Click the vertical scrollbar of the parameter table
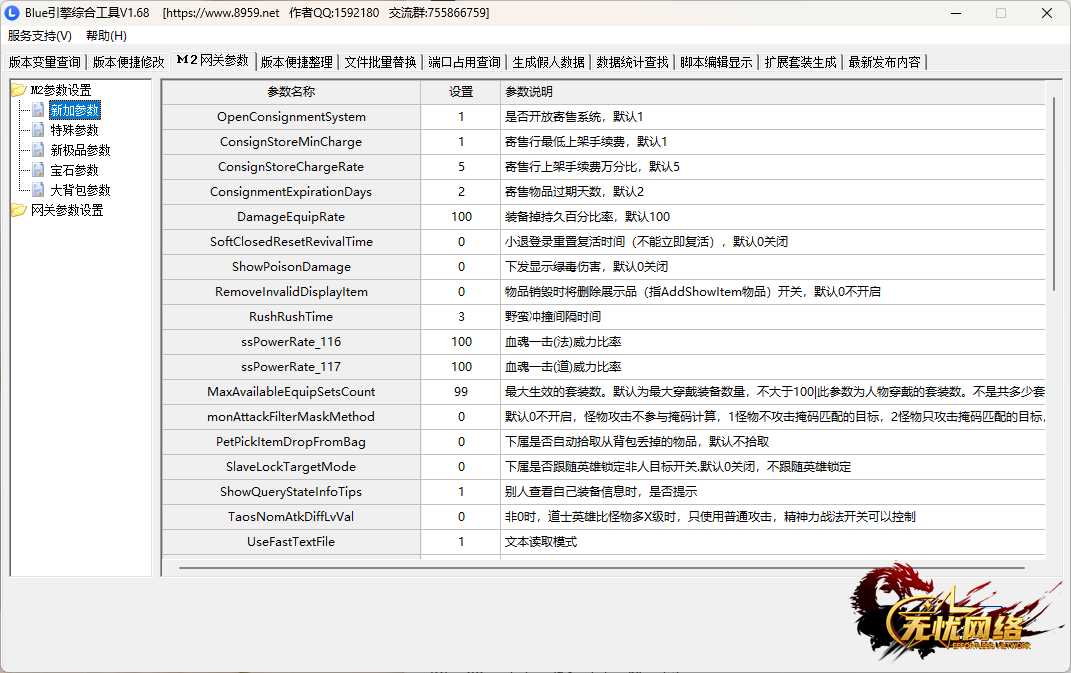Screen dimensions: 1071x673 click(x=1053, y=200)
